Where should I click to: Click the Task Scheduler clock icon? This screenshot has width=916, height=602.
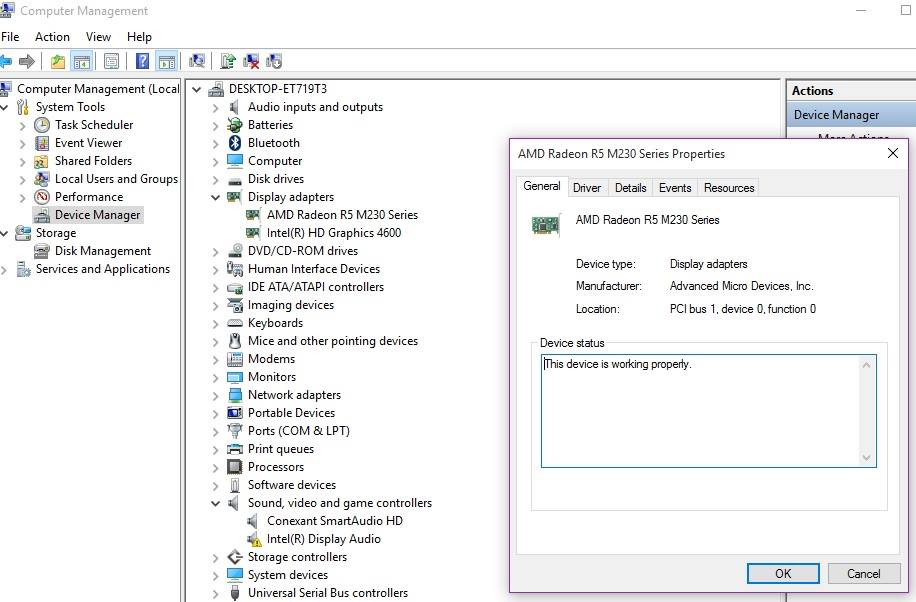(x=42, y=124)
